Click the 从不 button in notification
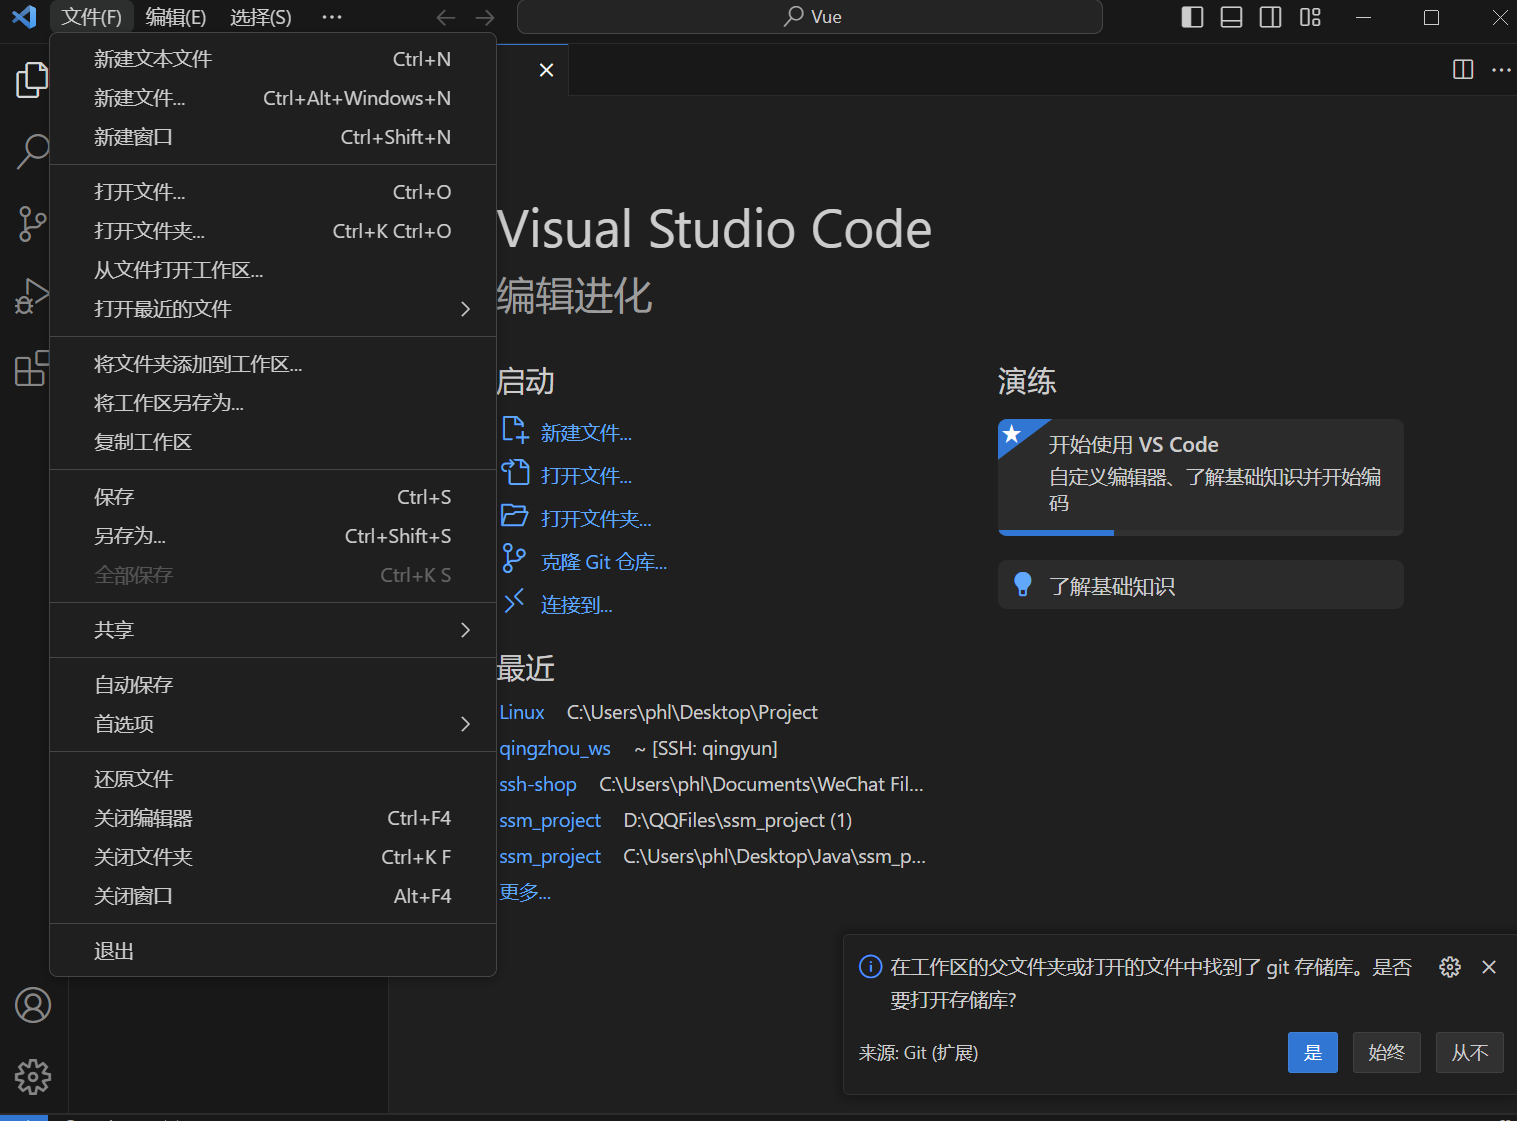1517x1121 pixels. [x=1470, y=1052]
